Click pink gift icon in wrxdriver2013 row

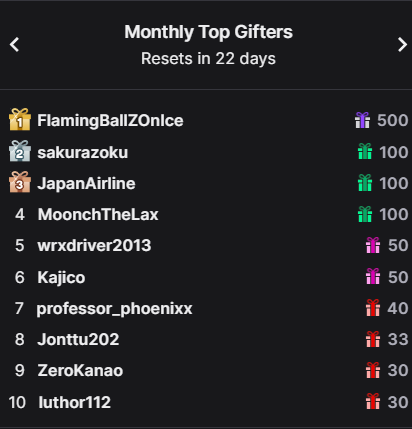(x=373, y=245)
